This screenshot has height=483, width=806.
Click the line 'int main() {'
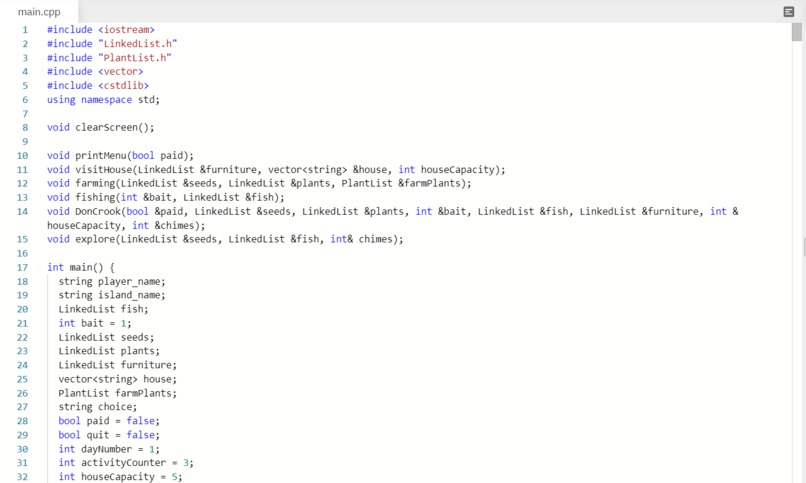point(81,267)
